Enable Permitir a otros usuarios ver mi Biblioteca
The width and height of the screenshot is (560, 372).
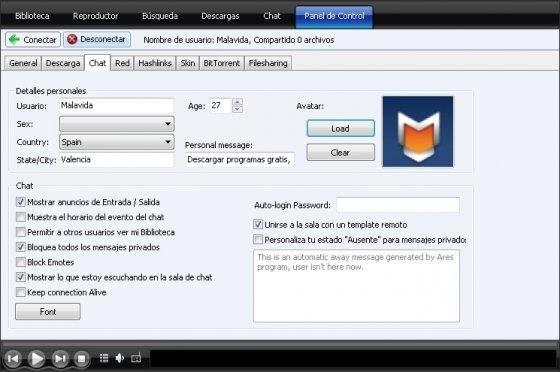point(21,232)
